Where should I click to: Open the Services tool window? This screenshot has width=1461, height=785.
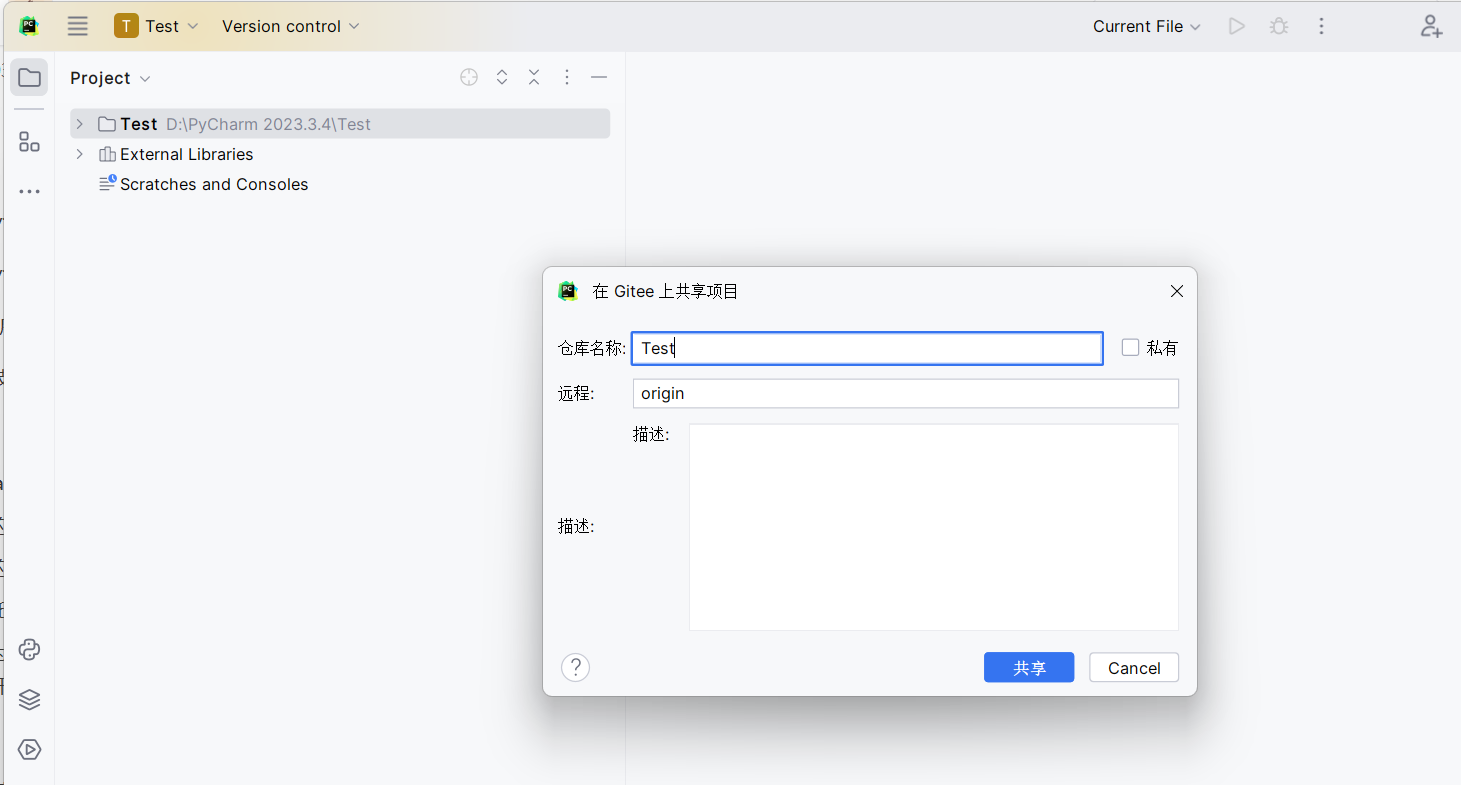coord(29,750)
